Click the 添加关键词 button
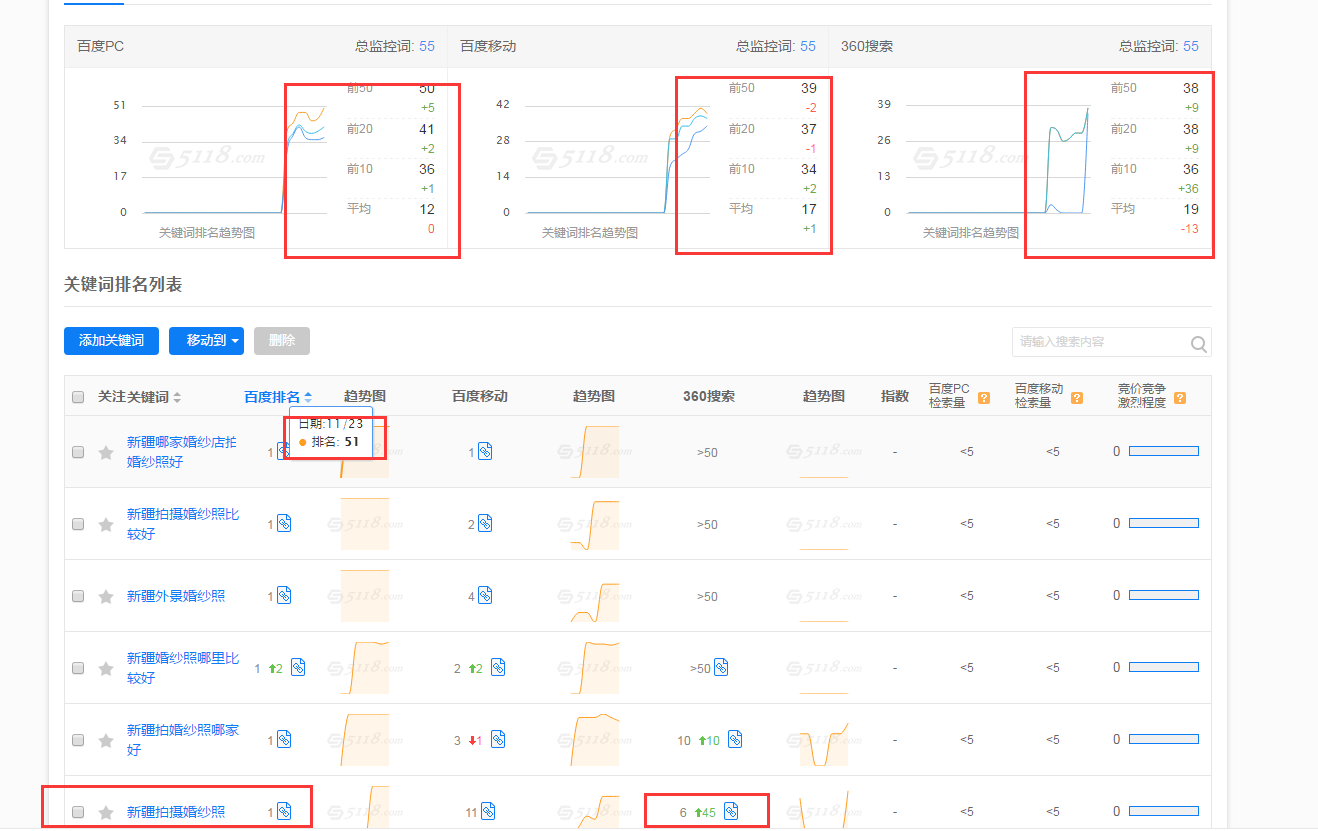This screenshot has height=831, width=1318. pos(111,341)
